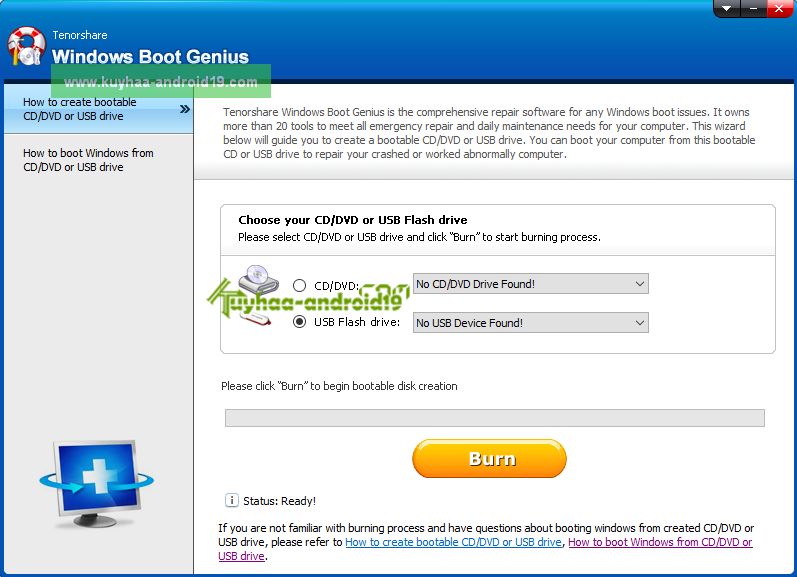
Task: Click the Status: Ready! text
Action: (x=280, y=501)
